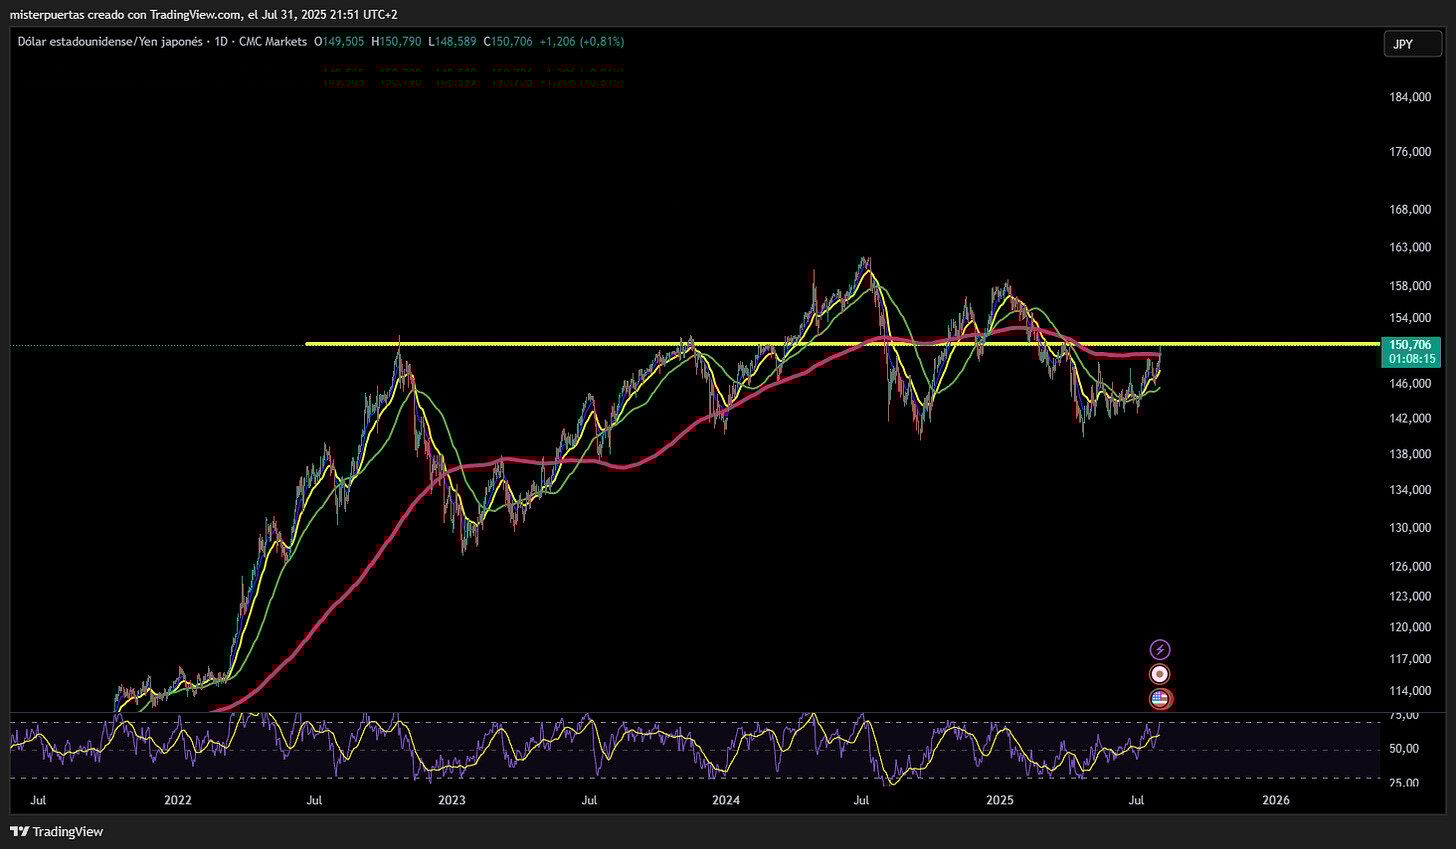Click the 01:08:15 bar countdown timer
The height and width of the screenshot is (849, 1456).
tap(1410, 358)
